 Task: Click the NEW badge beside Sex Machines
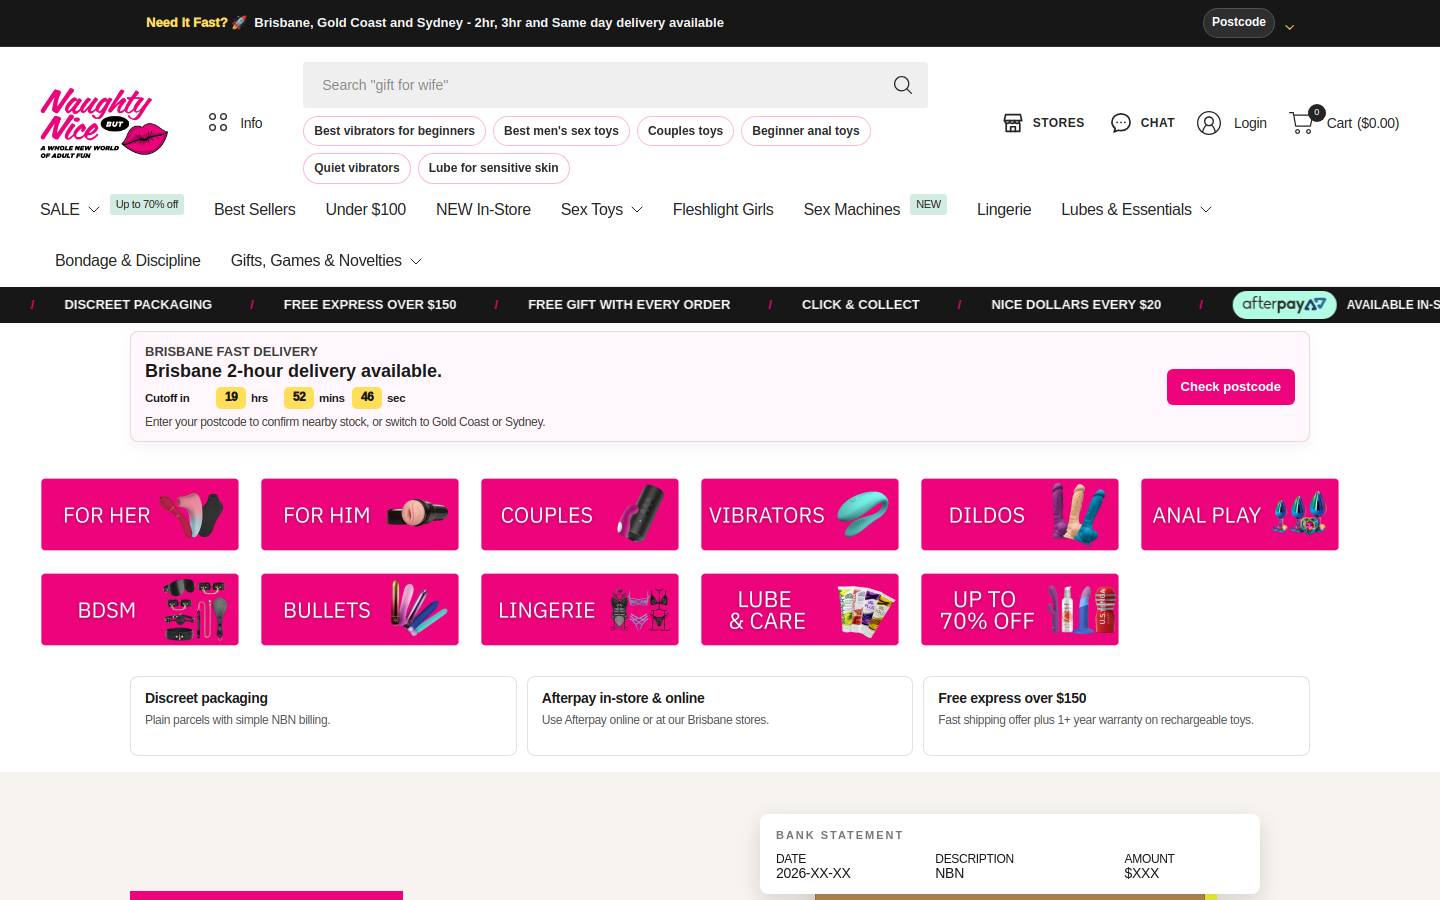pos(928,205)
